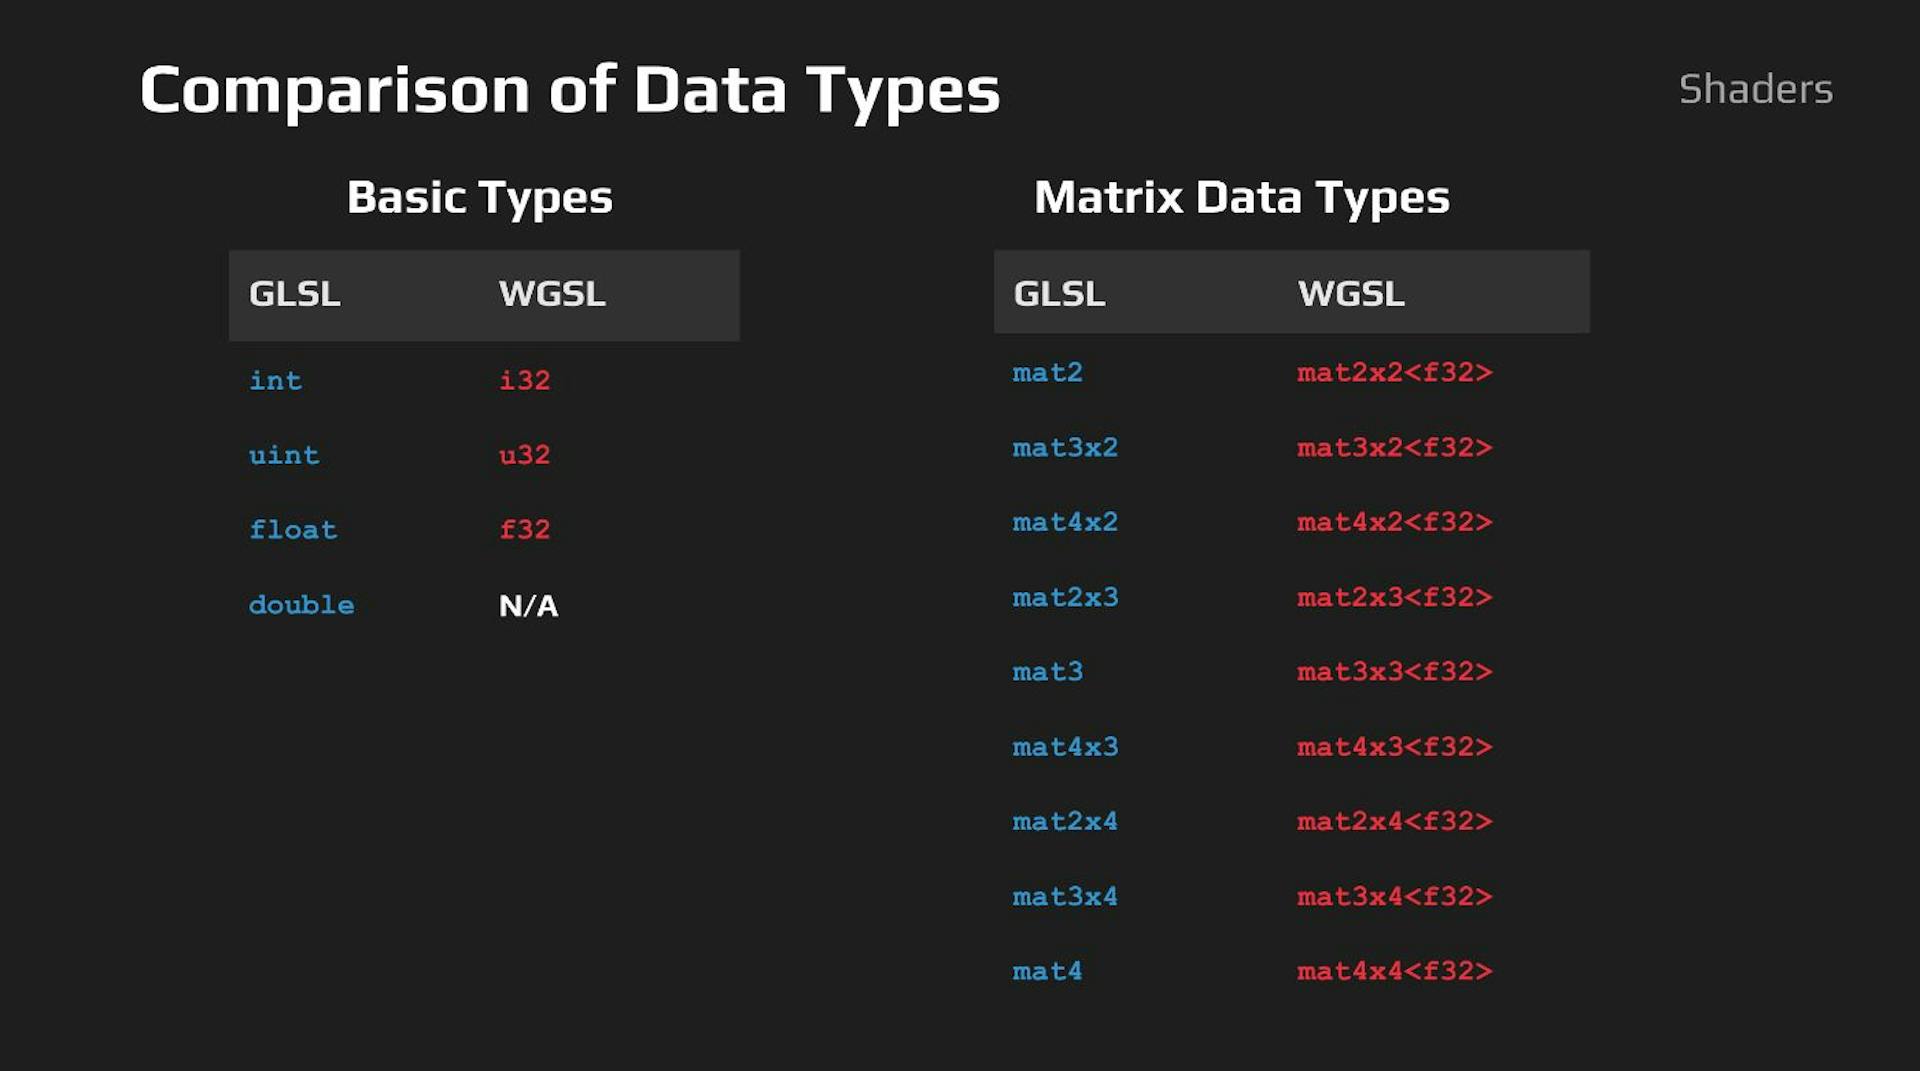Click GLSL header in Basic Types table

coord(294,294)
